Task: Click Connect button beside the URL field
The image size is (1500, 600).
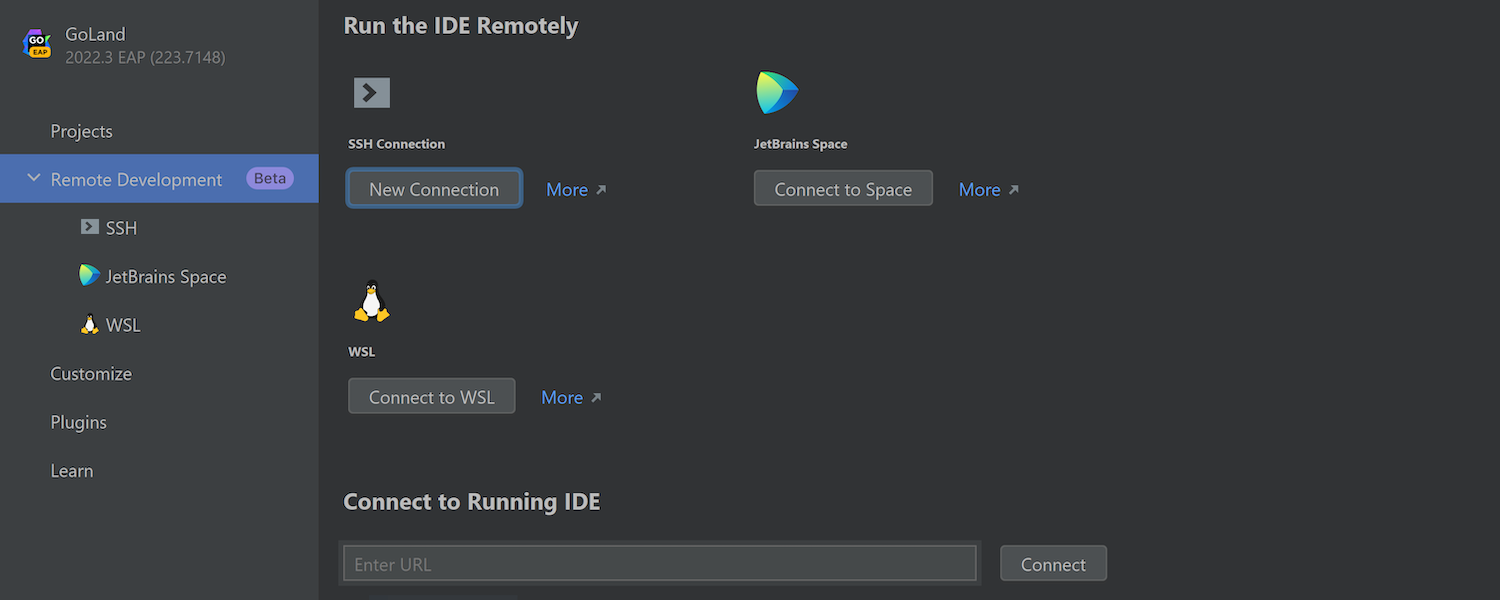Action: coord(1053,563)
